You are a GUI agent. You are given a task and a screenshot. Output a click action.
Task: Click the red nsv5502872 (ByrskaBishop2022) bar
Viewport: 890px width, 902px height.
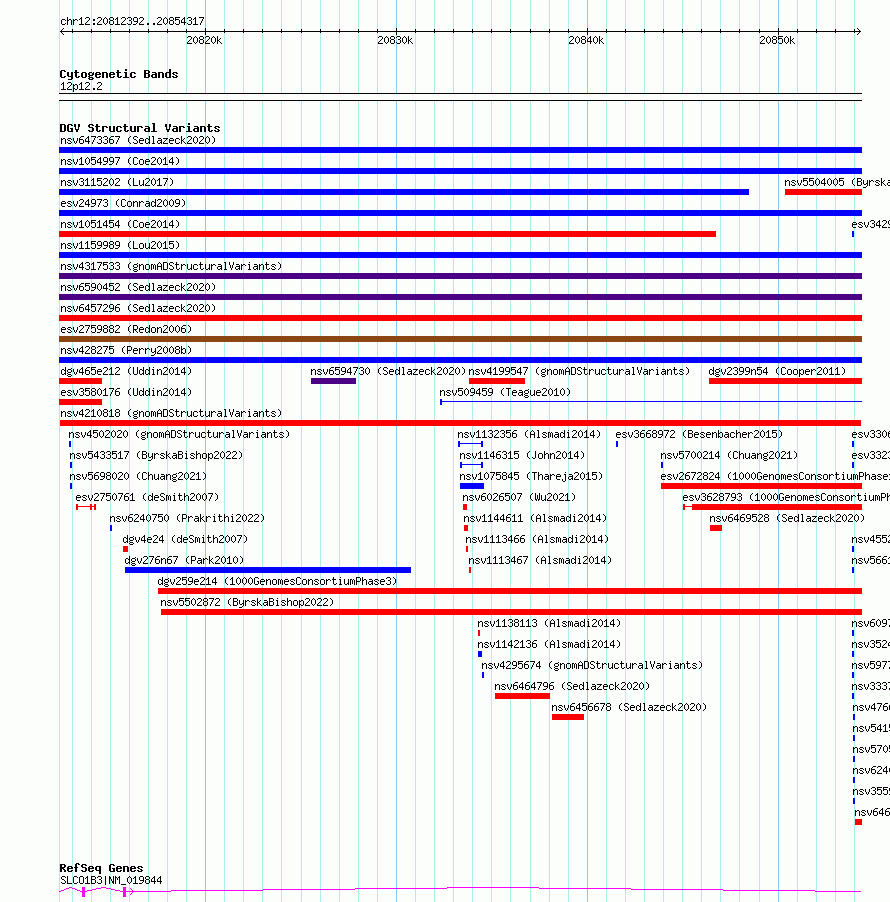tap(511, 612)
